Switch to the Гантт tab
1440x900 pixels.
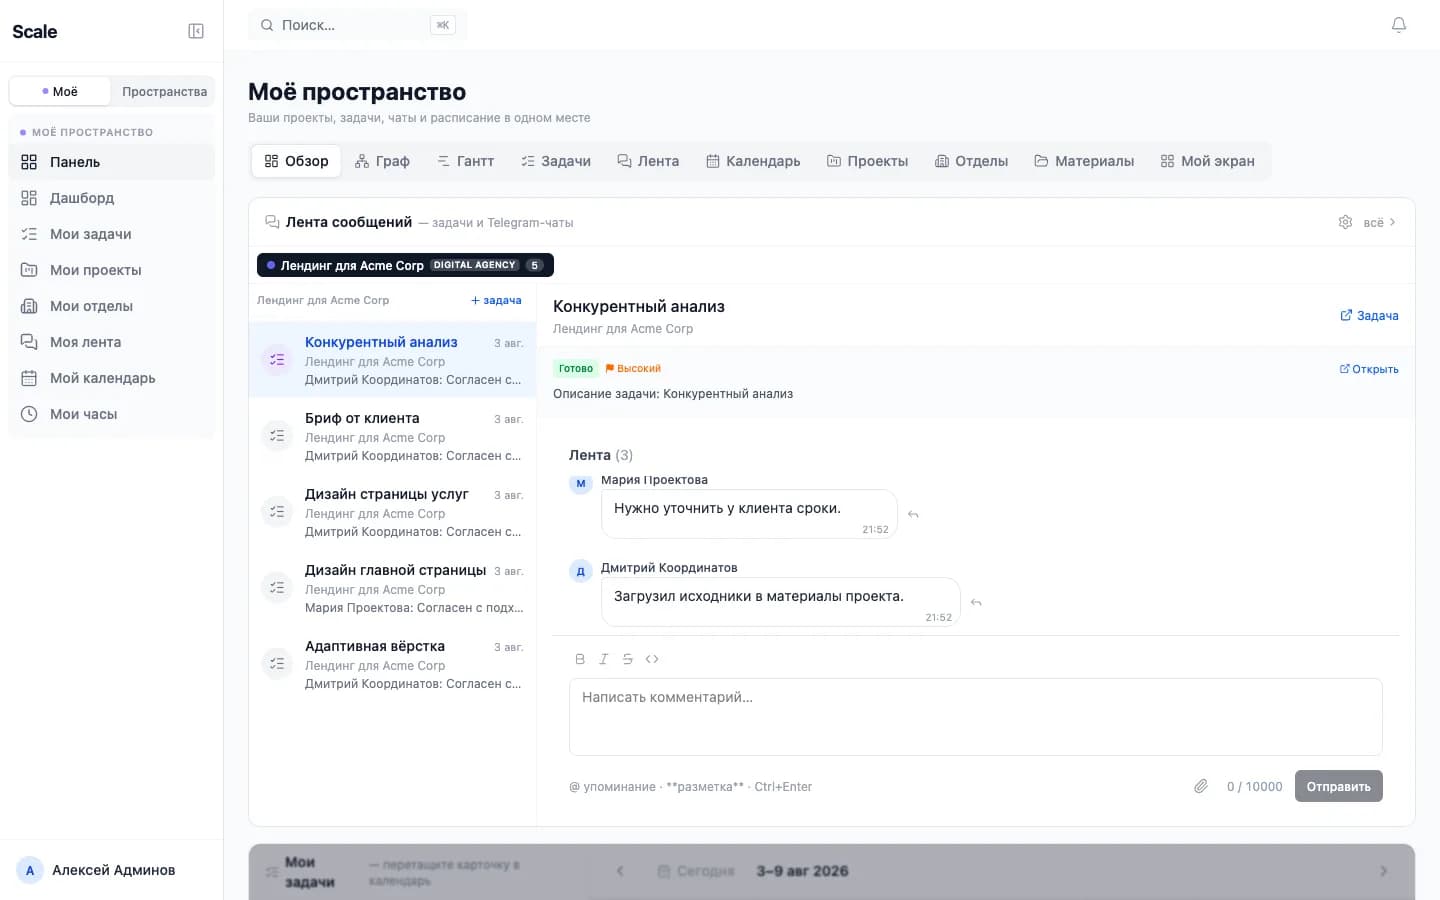(x=465, y=161)
